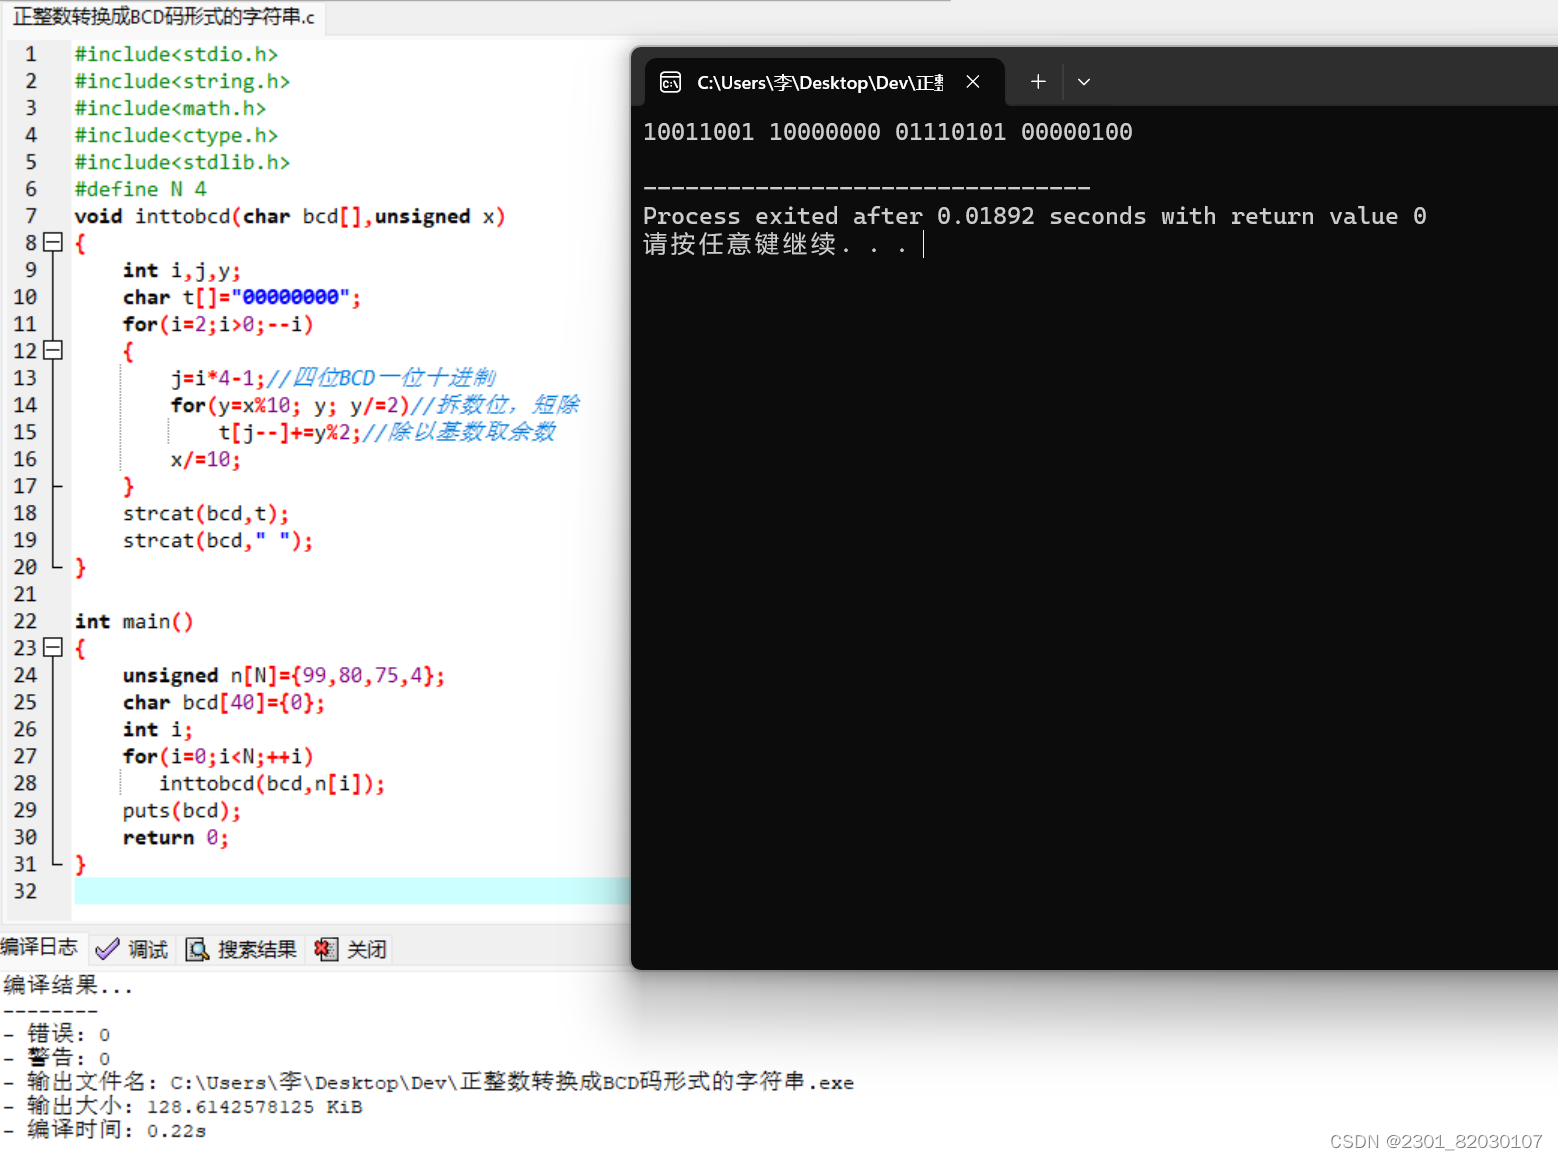Toggle the code fold marker at line 12

(53, 350)
